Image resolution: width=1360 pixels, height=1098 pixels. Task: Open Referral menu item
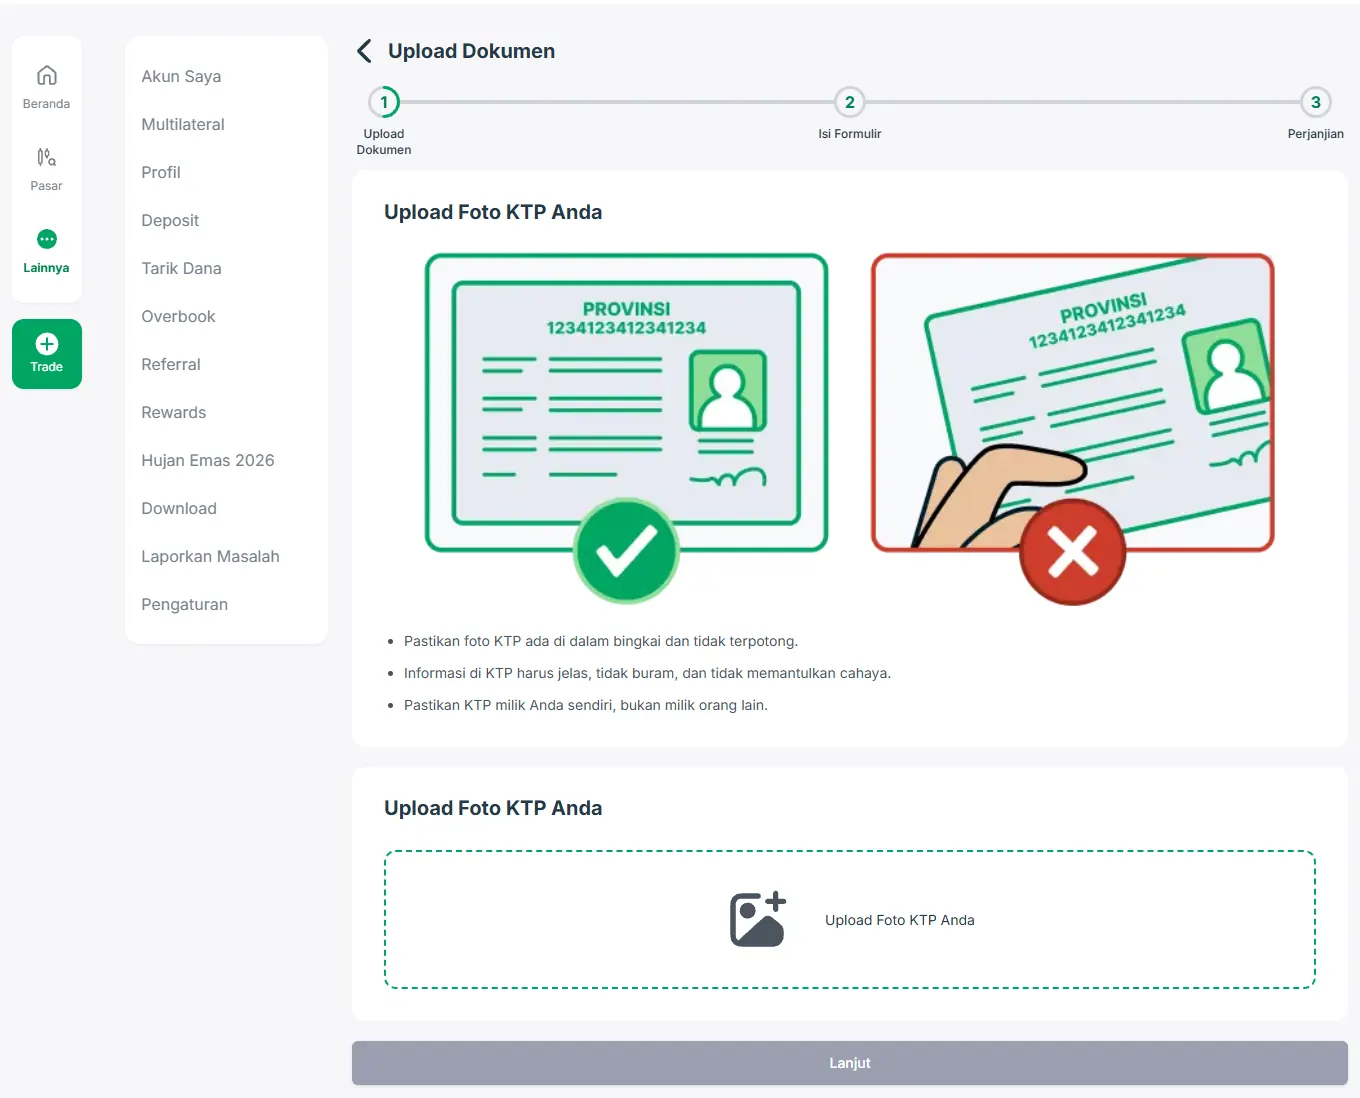coord(171,364)
